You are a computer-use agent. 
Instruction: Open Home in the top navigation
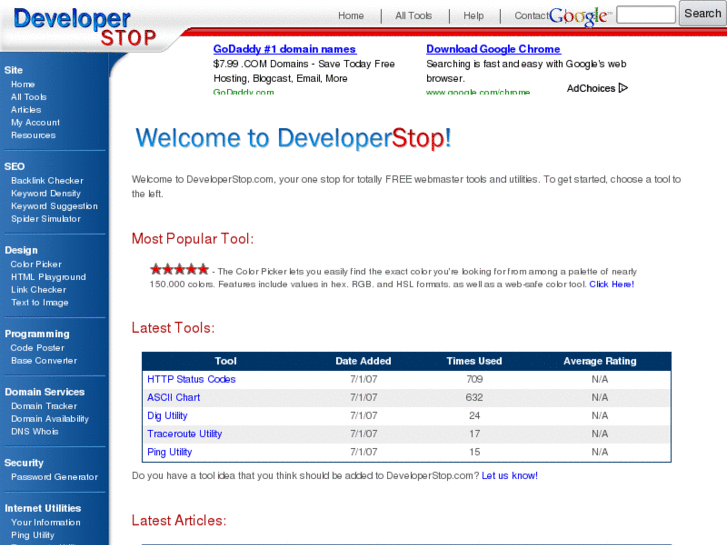(351, 16)
